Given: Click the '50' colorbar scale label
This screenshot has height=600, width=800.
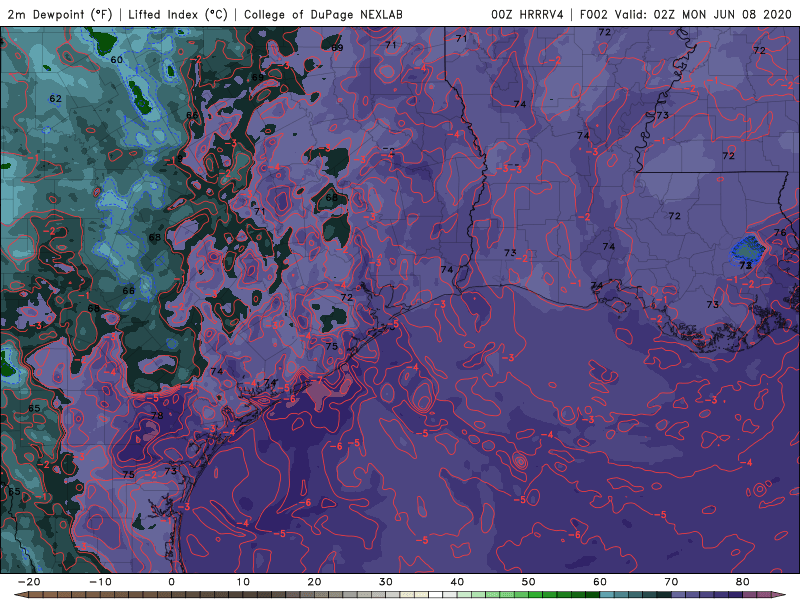Looking at the screenshot, I should click(529, 582).
